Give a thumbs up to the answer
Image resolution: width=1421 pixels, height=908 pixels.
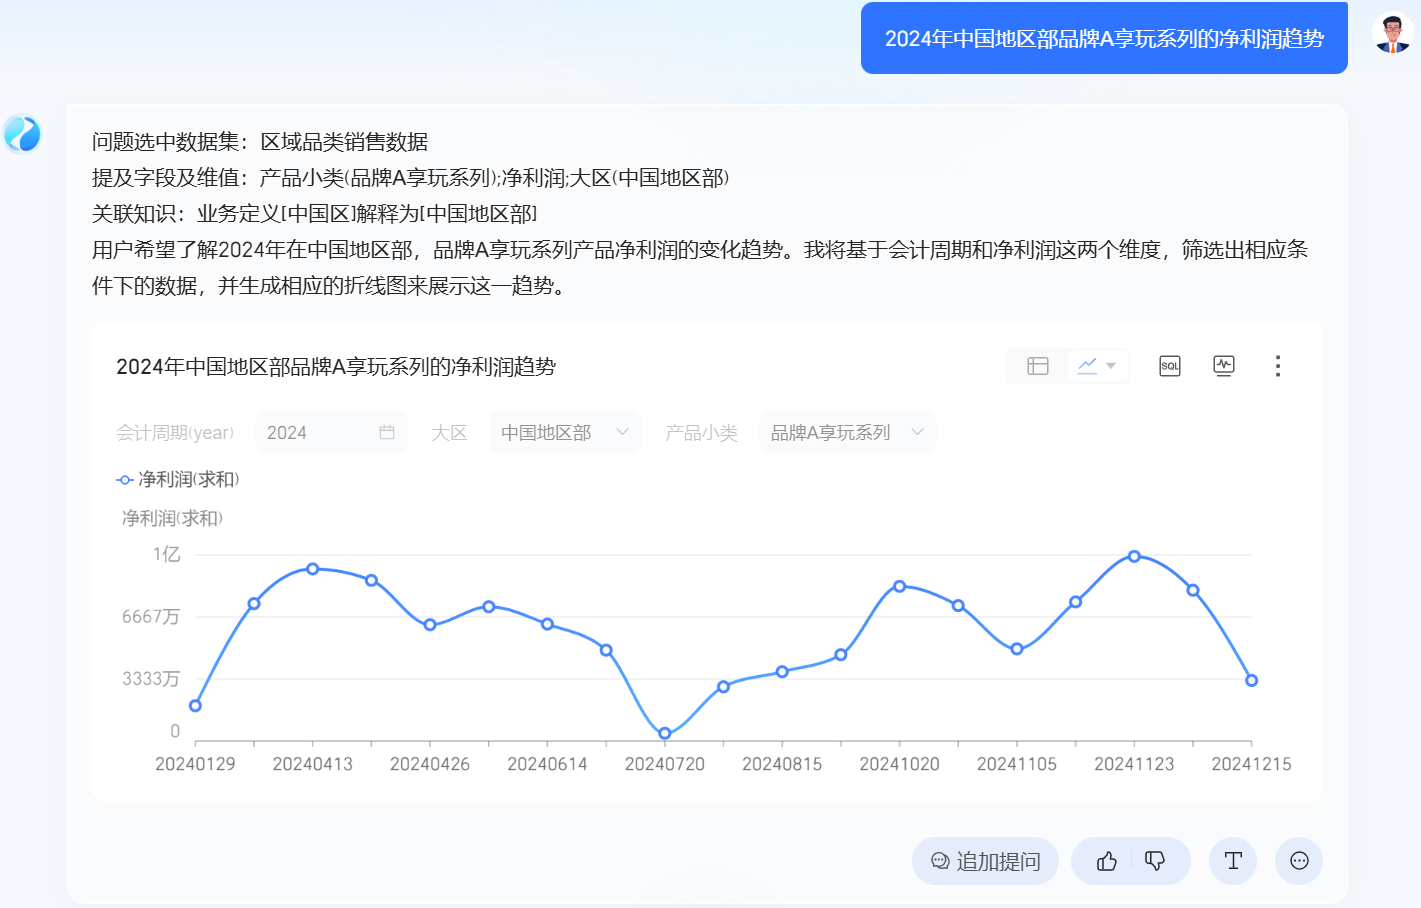[x=1107, y=861]
